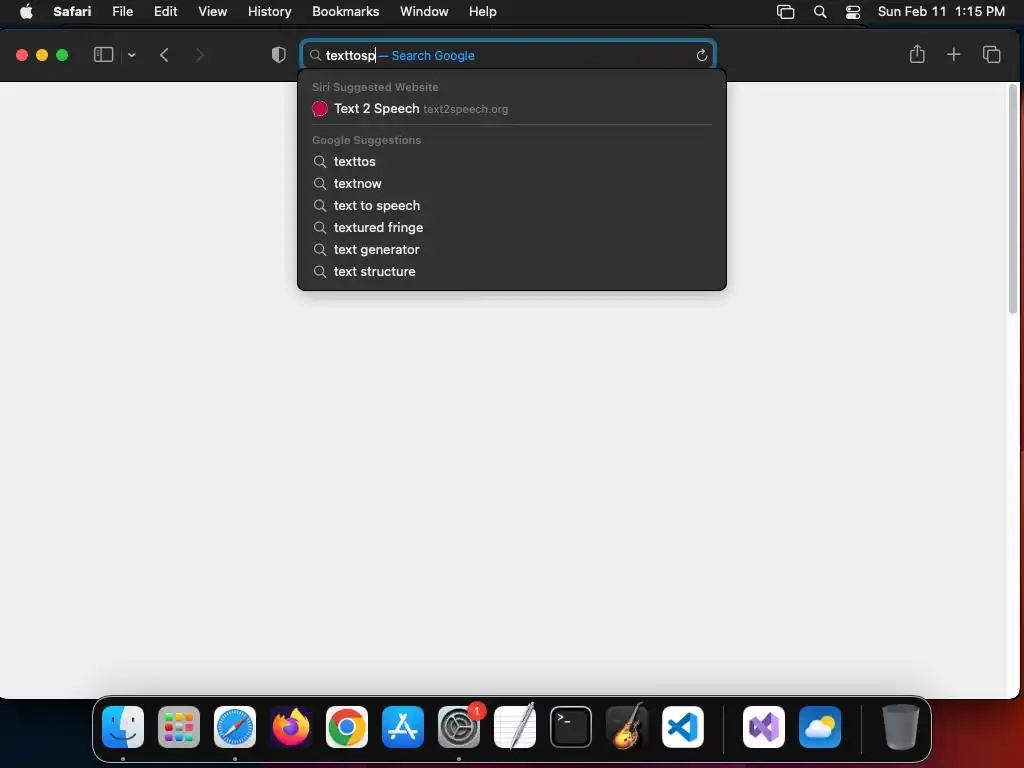Open the Window menu
1024x768 pixels.
(x=424, y=12)
